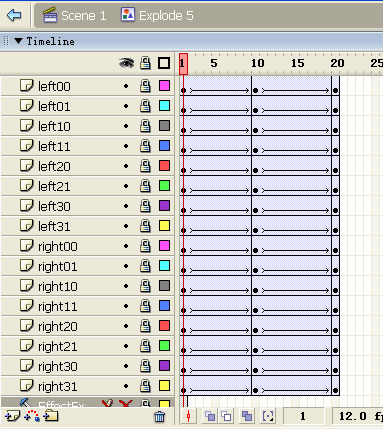Select the left21 layer by name
Image resolution: width=383 pixels, height=429 pixels.
click(54, 186)
